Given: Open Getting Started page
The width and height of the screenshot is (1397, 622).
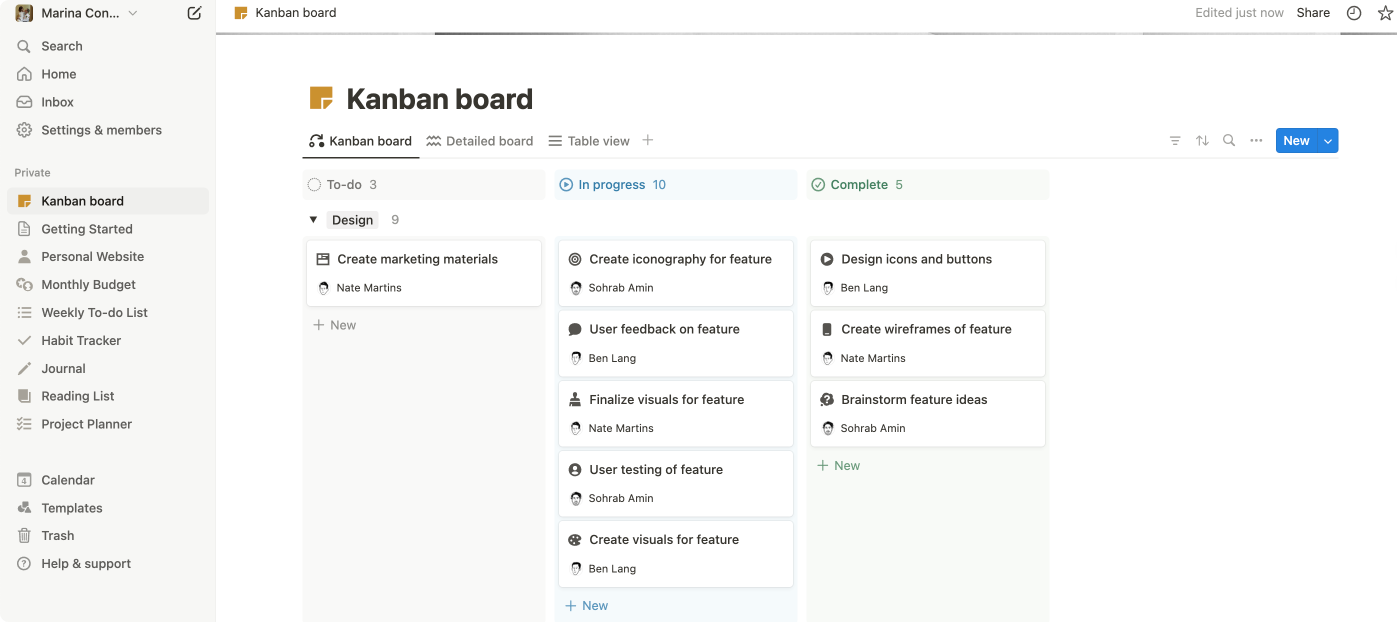Looking at the screenshot, I should point(108,229).
